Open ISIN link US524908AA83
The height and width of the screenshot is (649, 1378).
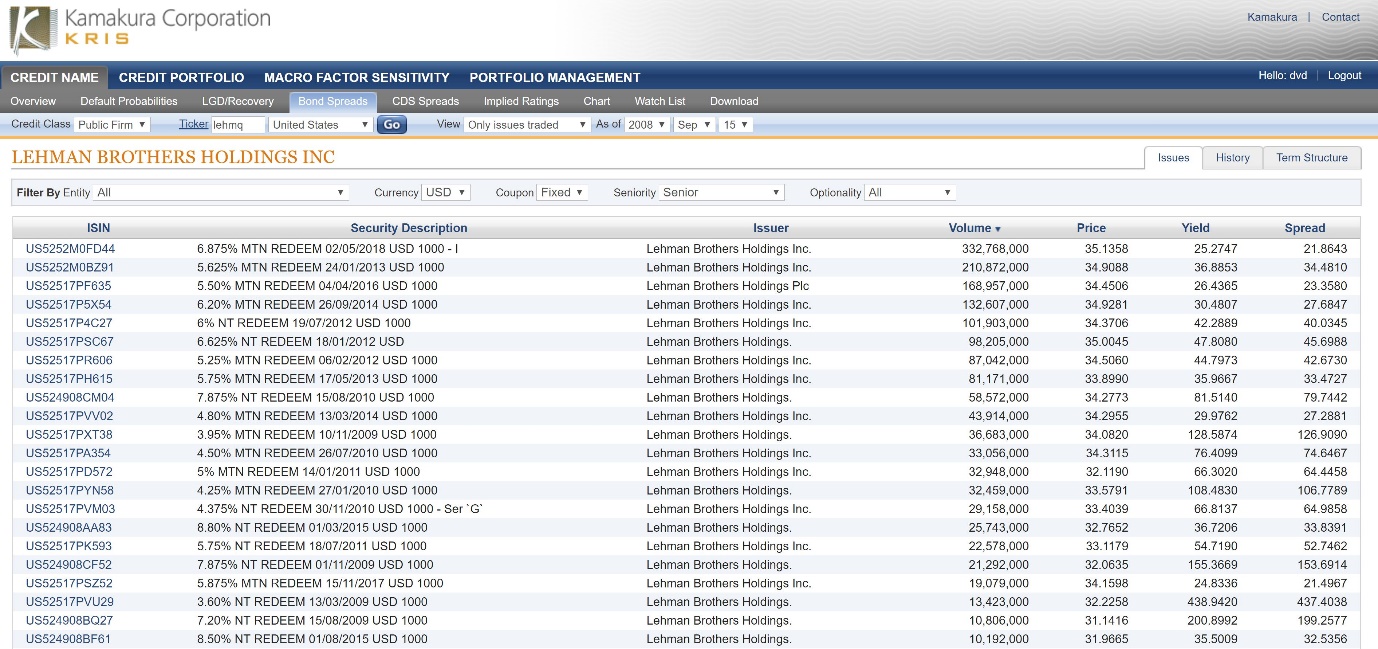(69, 527)
